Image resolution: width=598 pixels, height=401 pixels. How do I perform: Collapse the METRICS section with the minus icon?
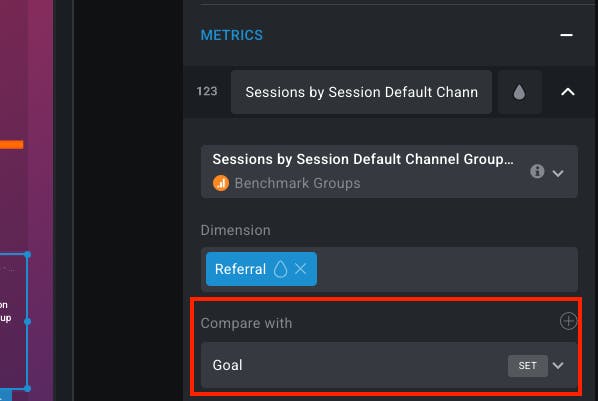click(x=566, y=35)
